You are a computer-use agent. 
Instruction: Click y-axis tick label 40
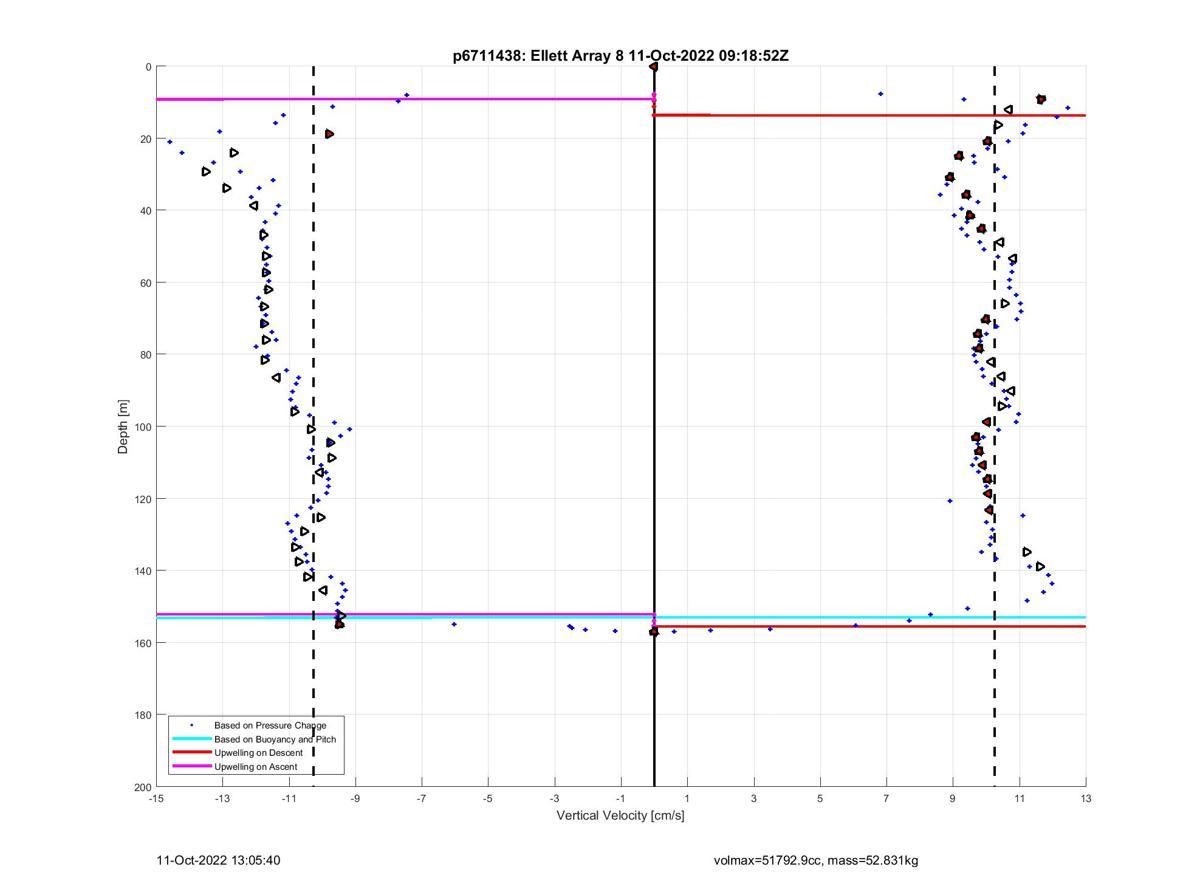coord(145,211)
